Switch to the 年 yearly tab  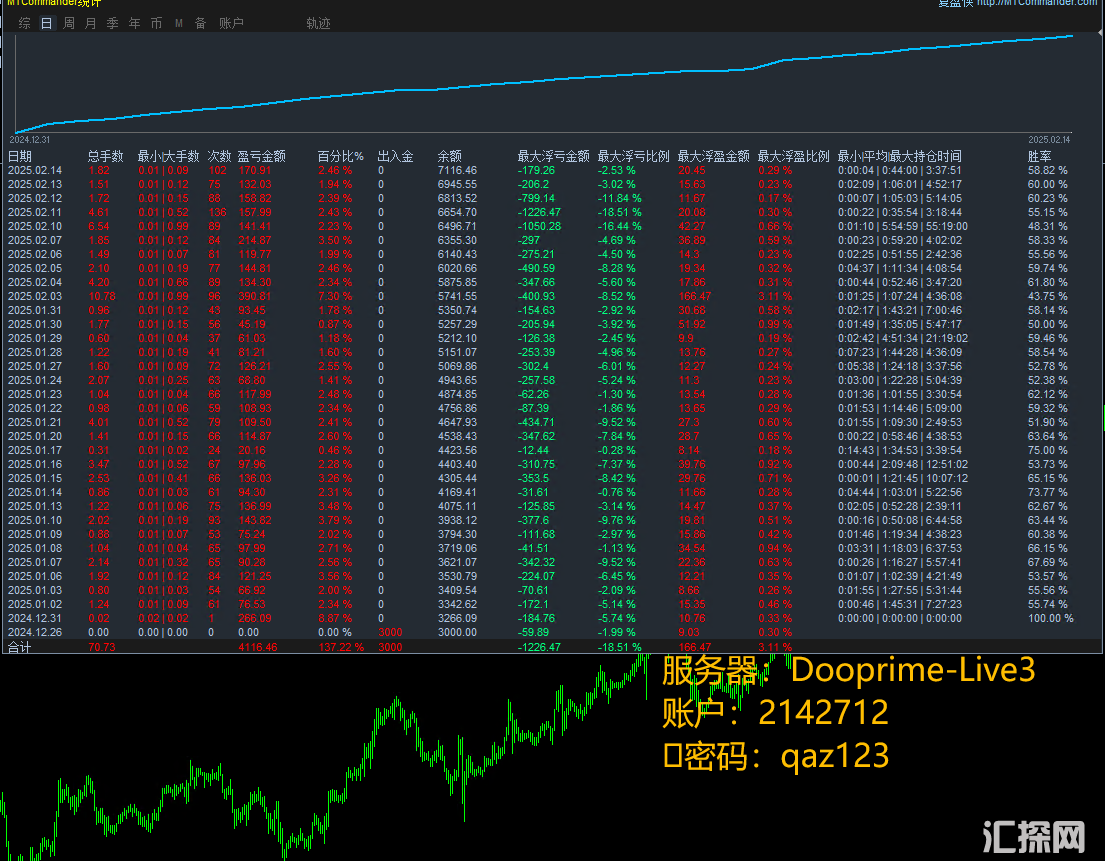tap(135, 23)
